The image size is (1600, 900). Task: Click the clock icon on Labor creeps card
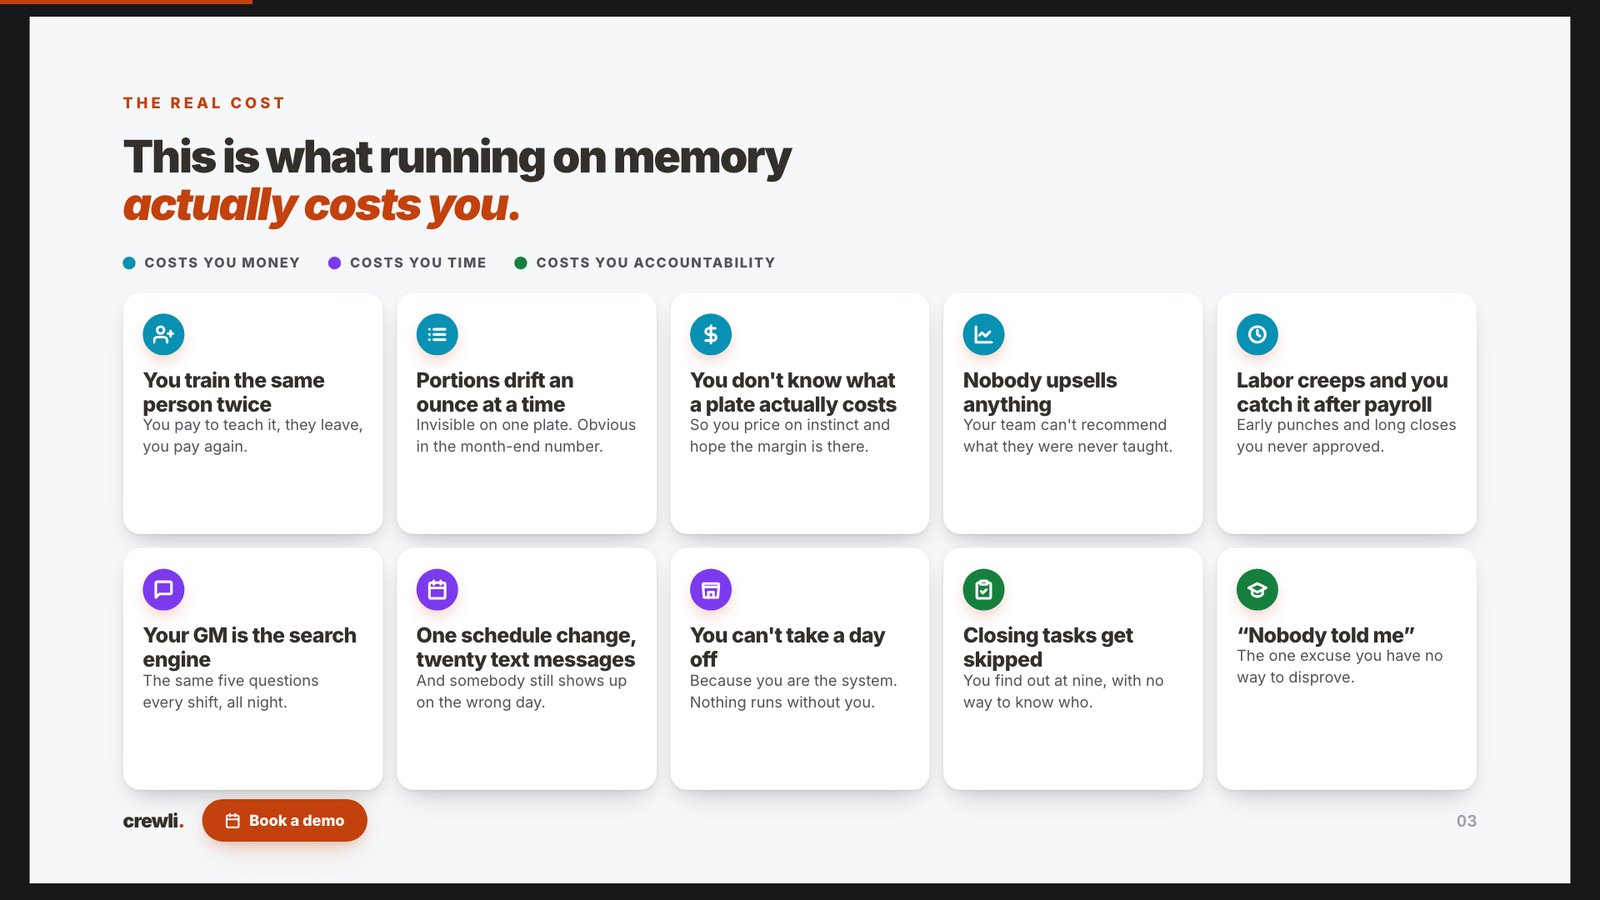(1257, 334)
